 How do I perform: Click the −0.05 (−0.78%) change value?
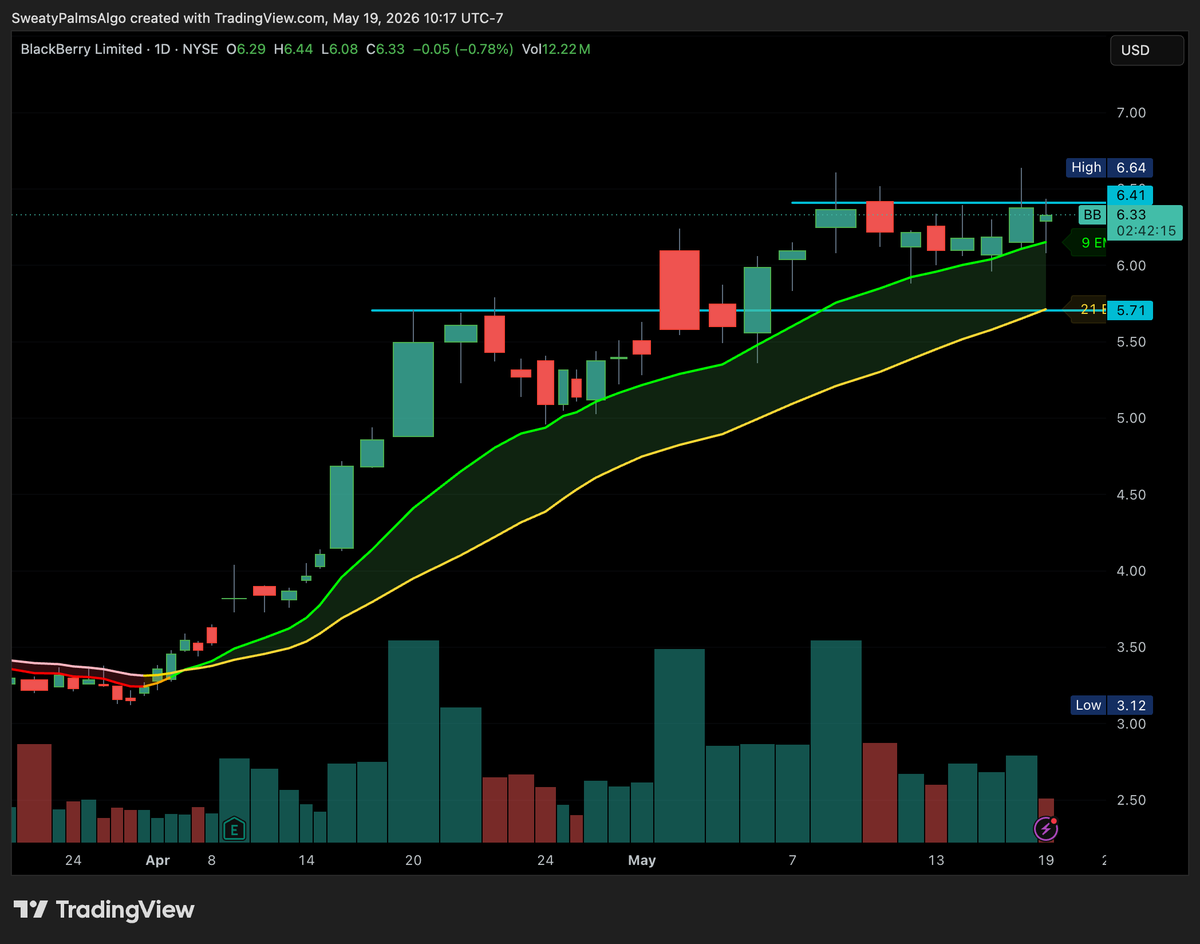(x=461, y=49)
